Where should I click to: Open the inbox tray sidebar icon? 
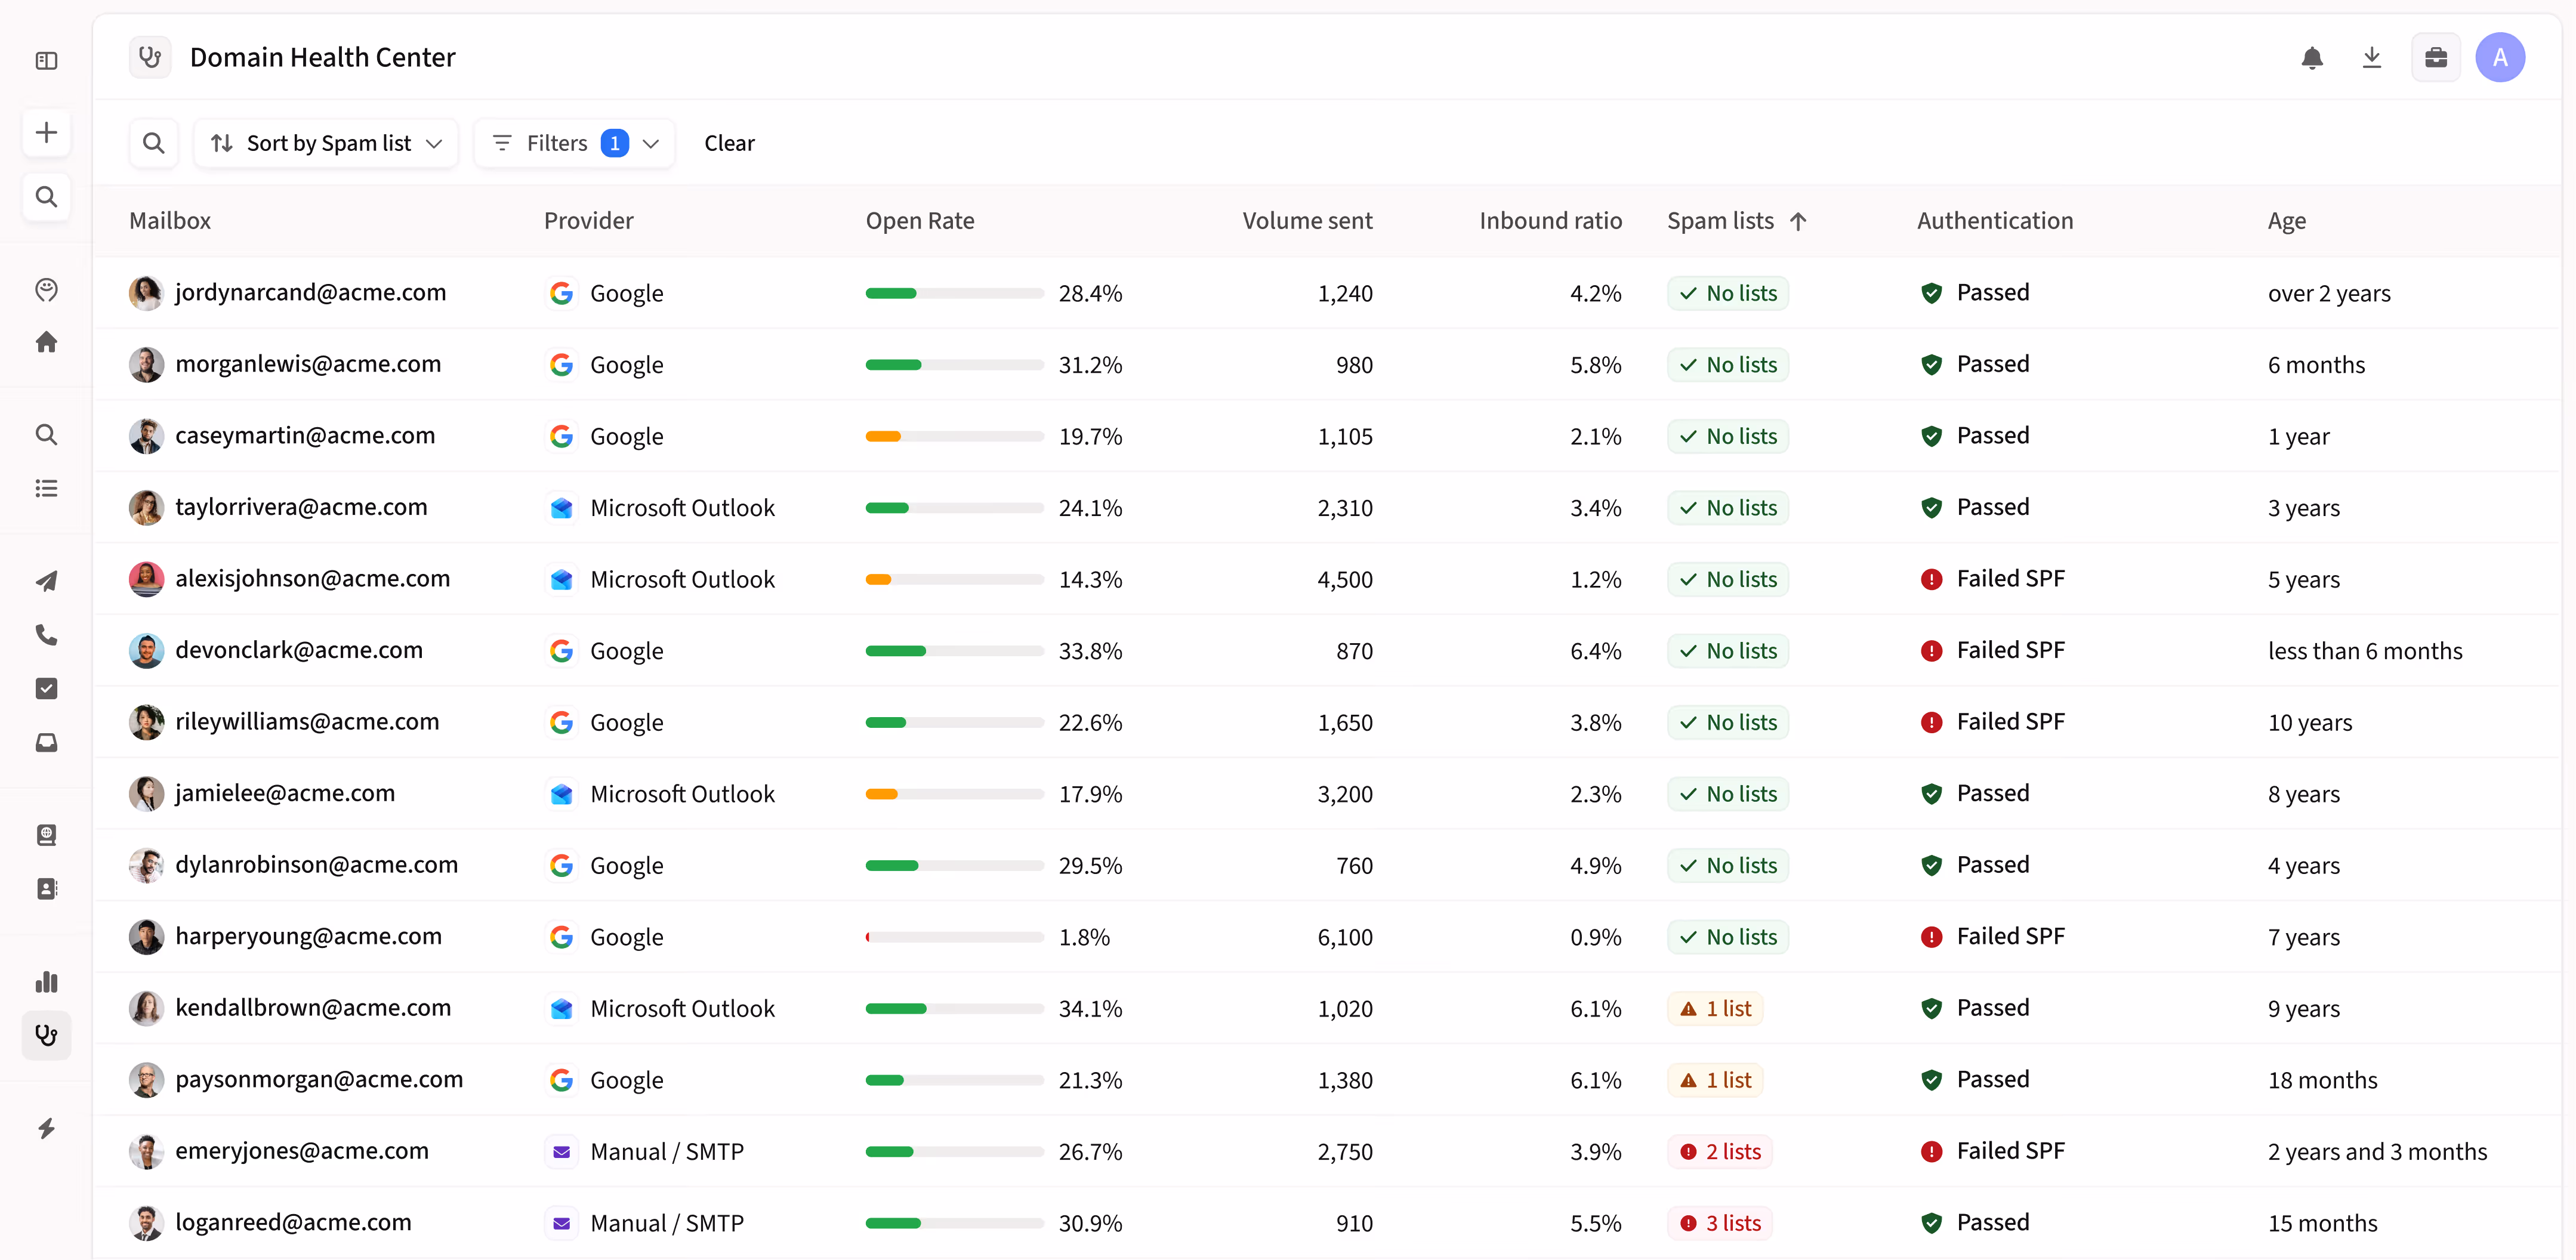[x=46, y=742]
